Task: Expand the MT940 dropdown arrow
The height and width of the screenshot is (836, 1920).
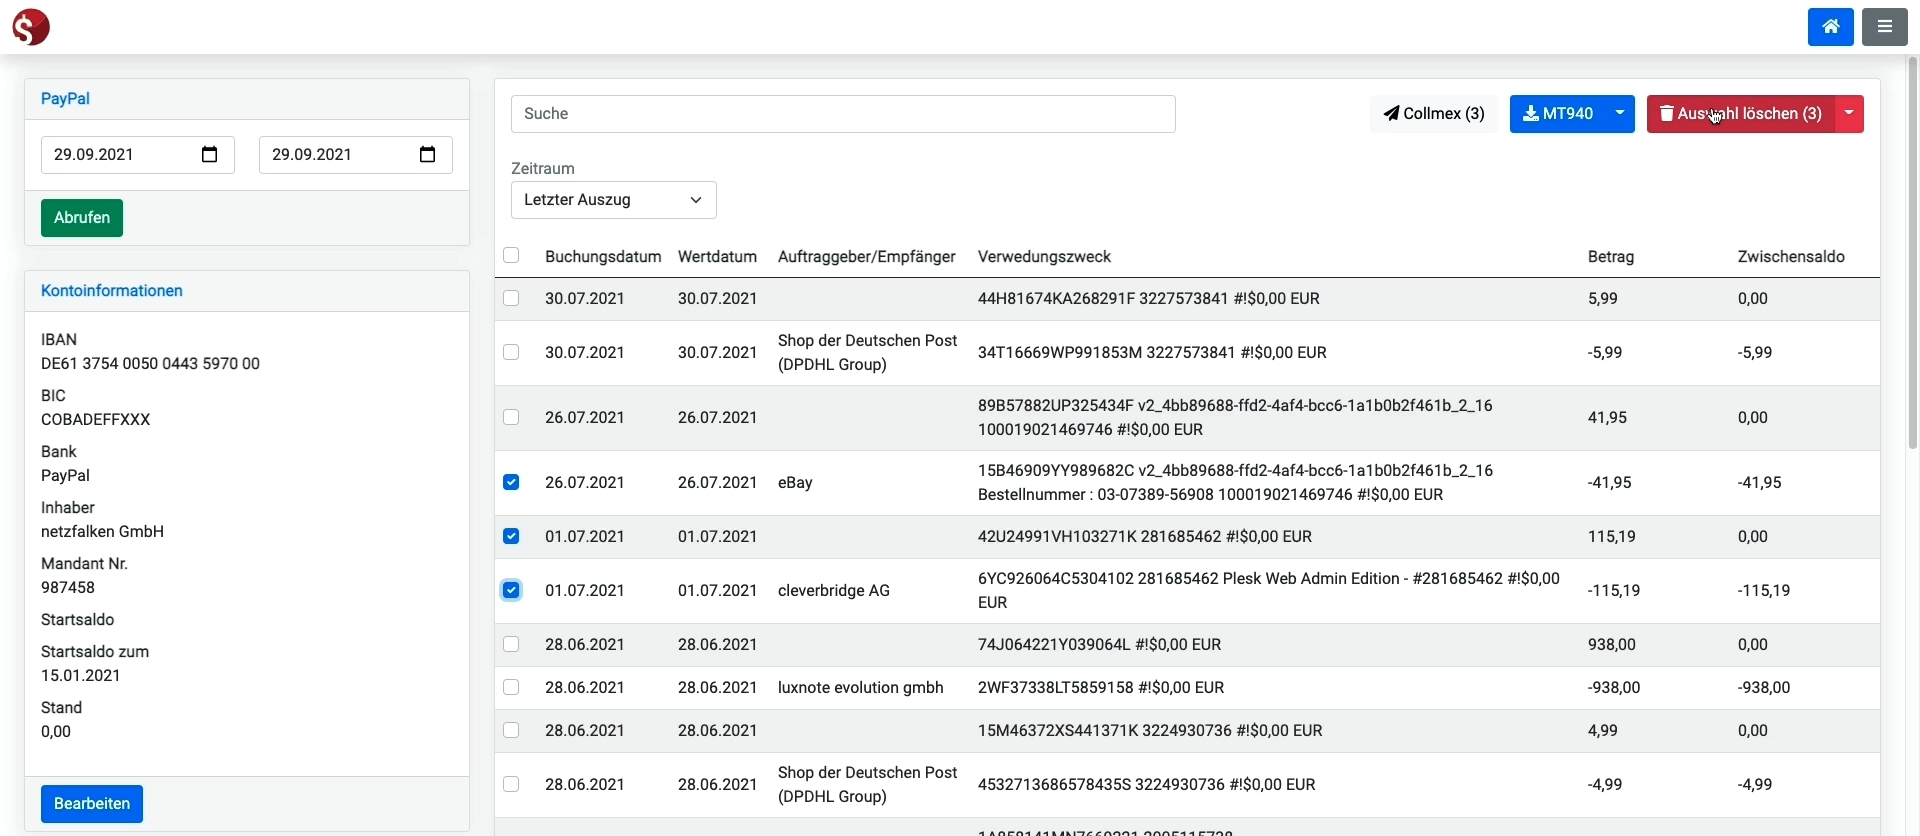Action: [1620, 114]
